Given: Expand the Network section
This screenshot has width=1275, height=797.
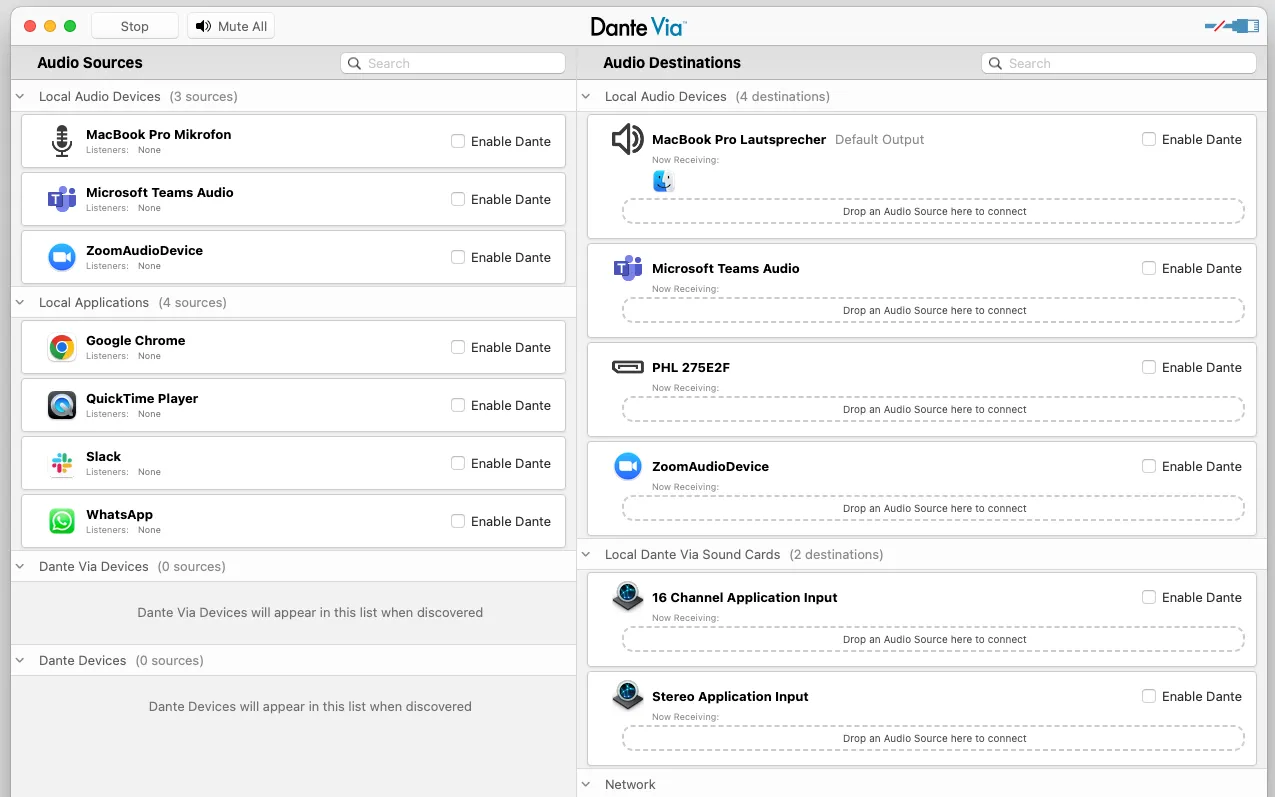Looking at the screenshot, I should coord(587,785).
